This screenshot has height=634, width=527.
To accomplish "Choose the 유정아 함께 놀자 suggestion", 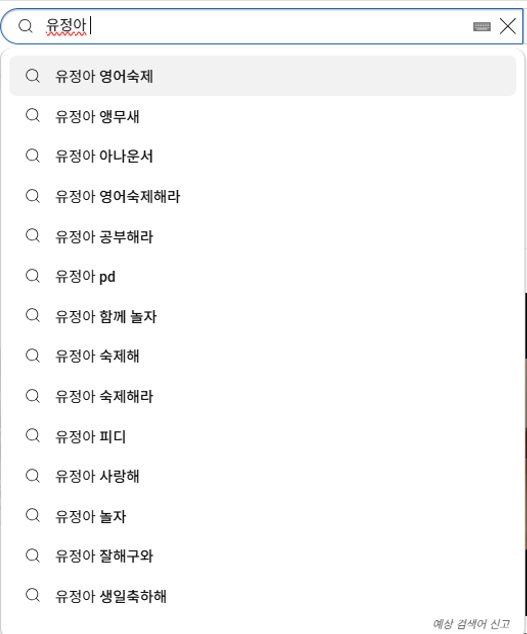I will (x=262, y=316).
